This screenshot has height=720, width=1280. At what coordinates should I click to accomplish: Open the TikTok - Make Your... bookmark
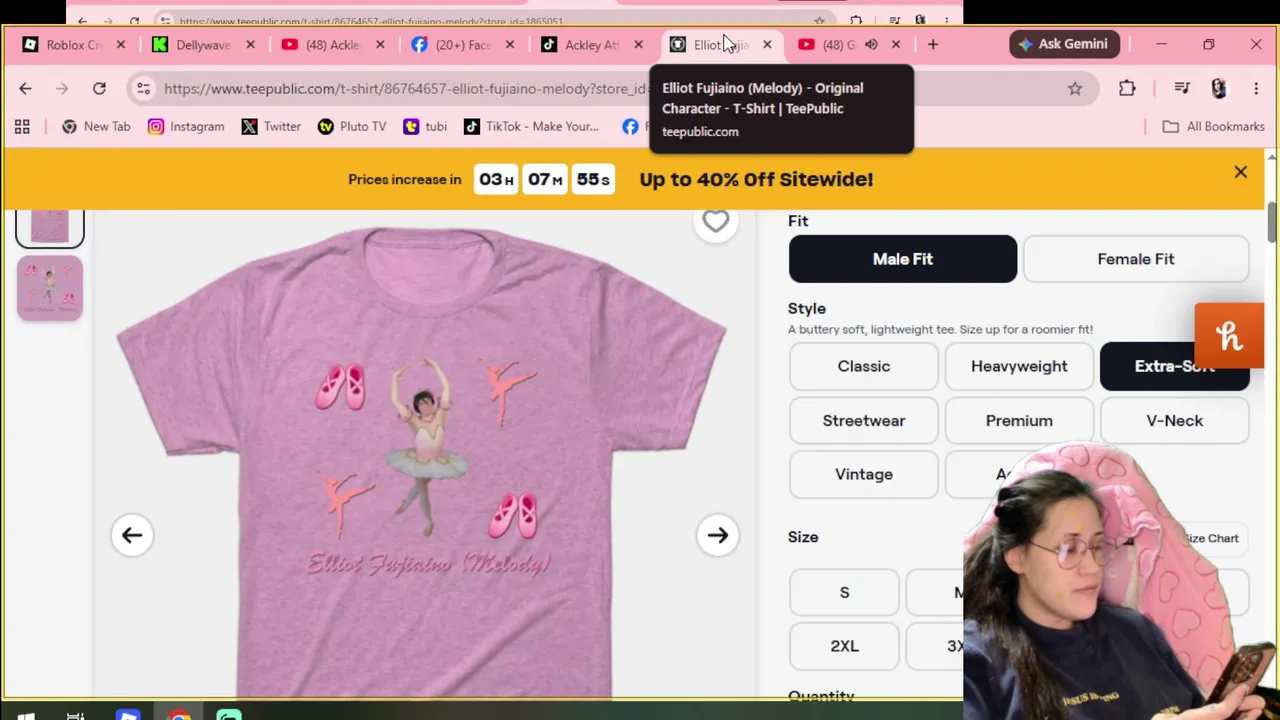(x=531, y=126)
